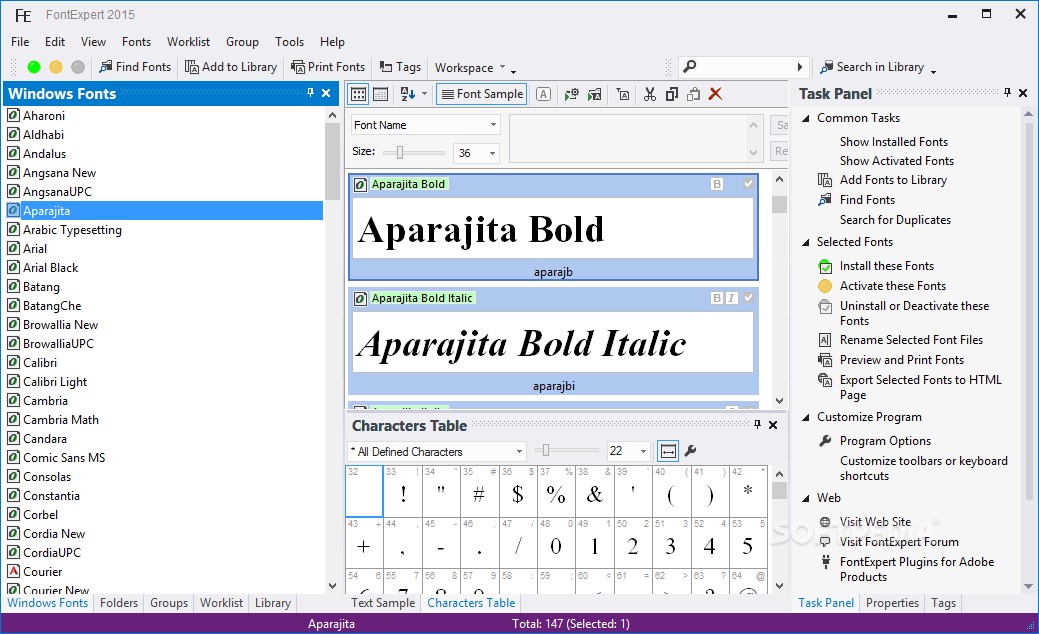1039x634 pixels.
Task: Click the Visit Web Site link
Action: coord(875,521)
